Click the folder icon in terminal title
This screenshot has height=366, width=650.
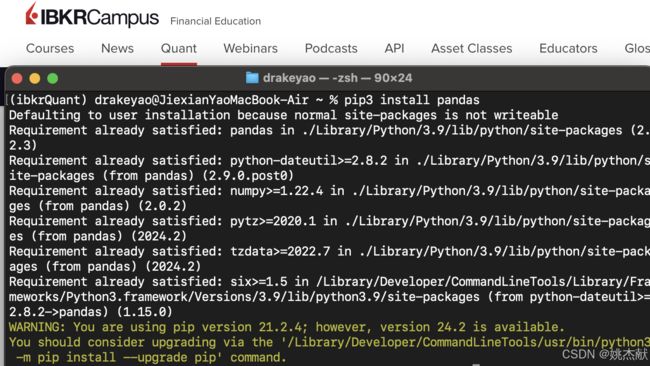(x=252, y=78)
